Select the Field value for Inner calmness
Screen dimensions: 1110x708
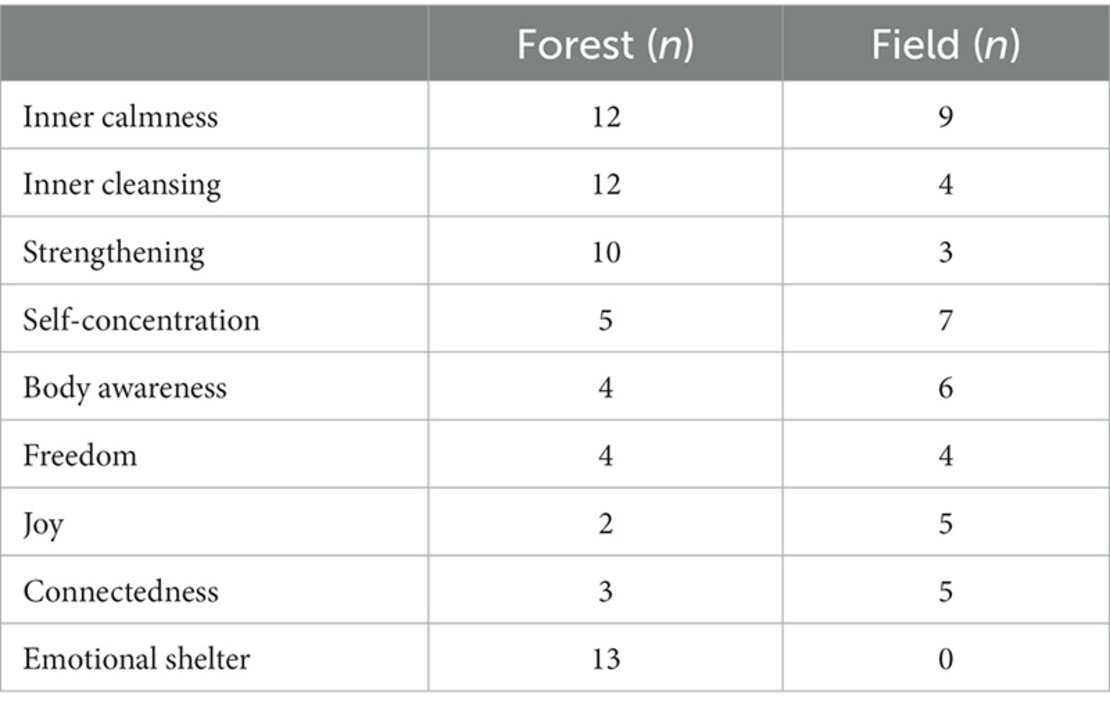pyautogui.click(x=945, y=117)
